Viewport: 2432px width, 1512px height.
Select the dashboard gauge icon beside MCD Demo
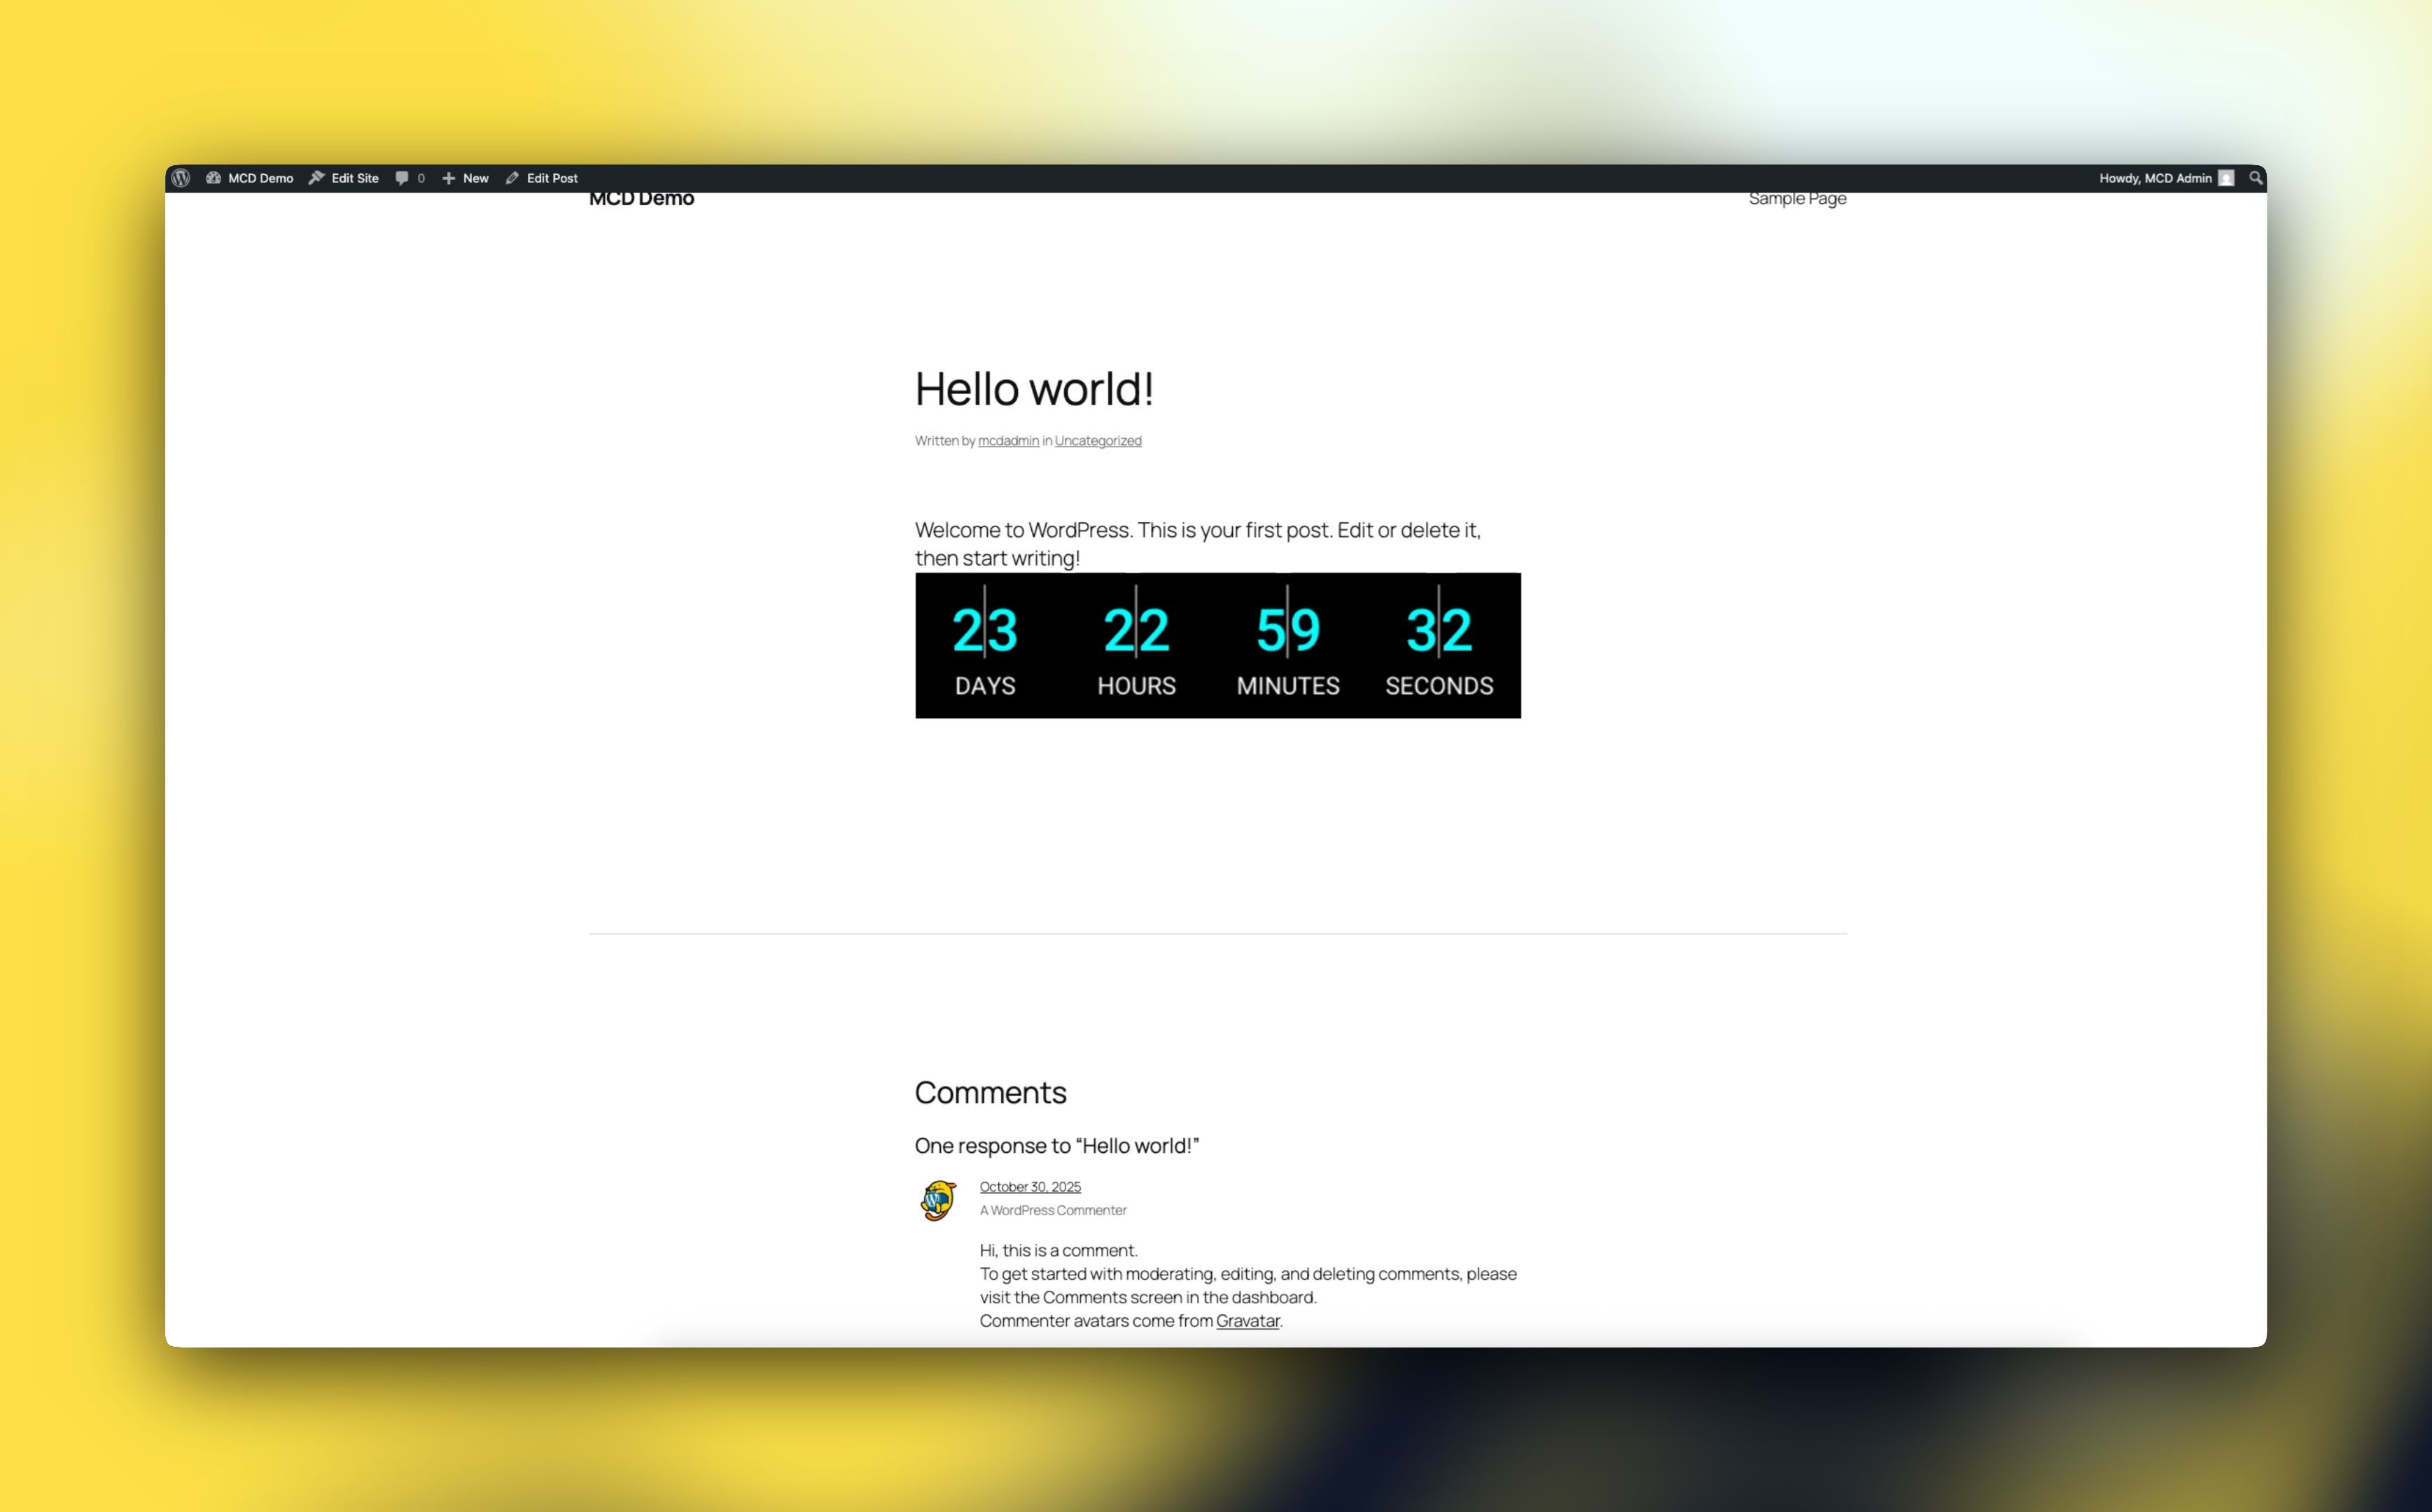(214, 178)
